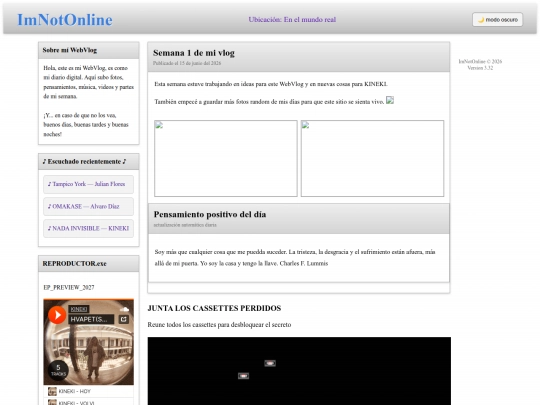Play the SoundCloud EP with orange button

click(x=57, y=315)
